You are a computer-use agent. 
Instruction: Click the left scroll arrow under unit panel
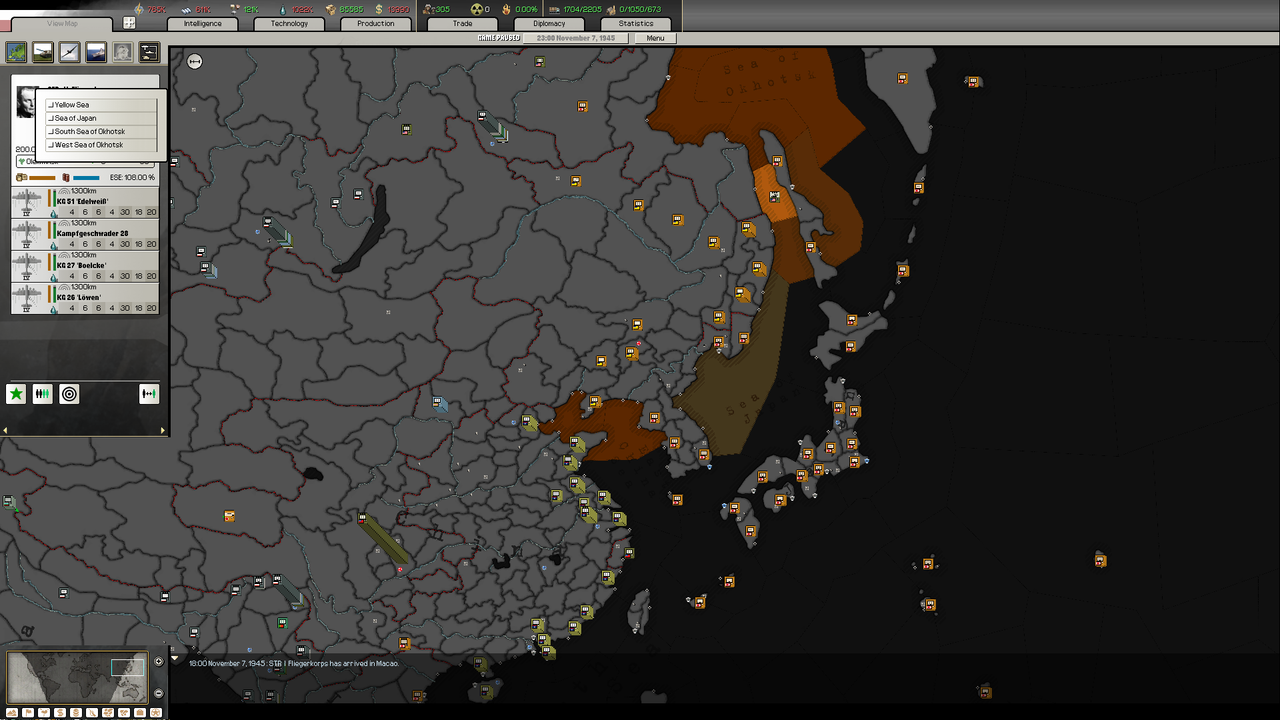[x=5, y=431]
